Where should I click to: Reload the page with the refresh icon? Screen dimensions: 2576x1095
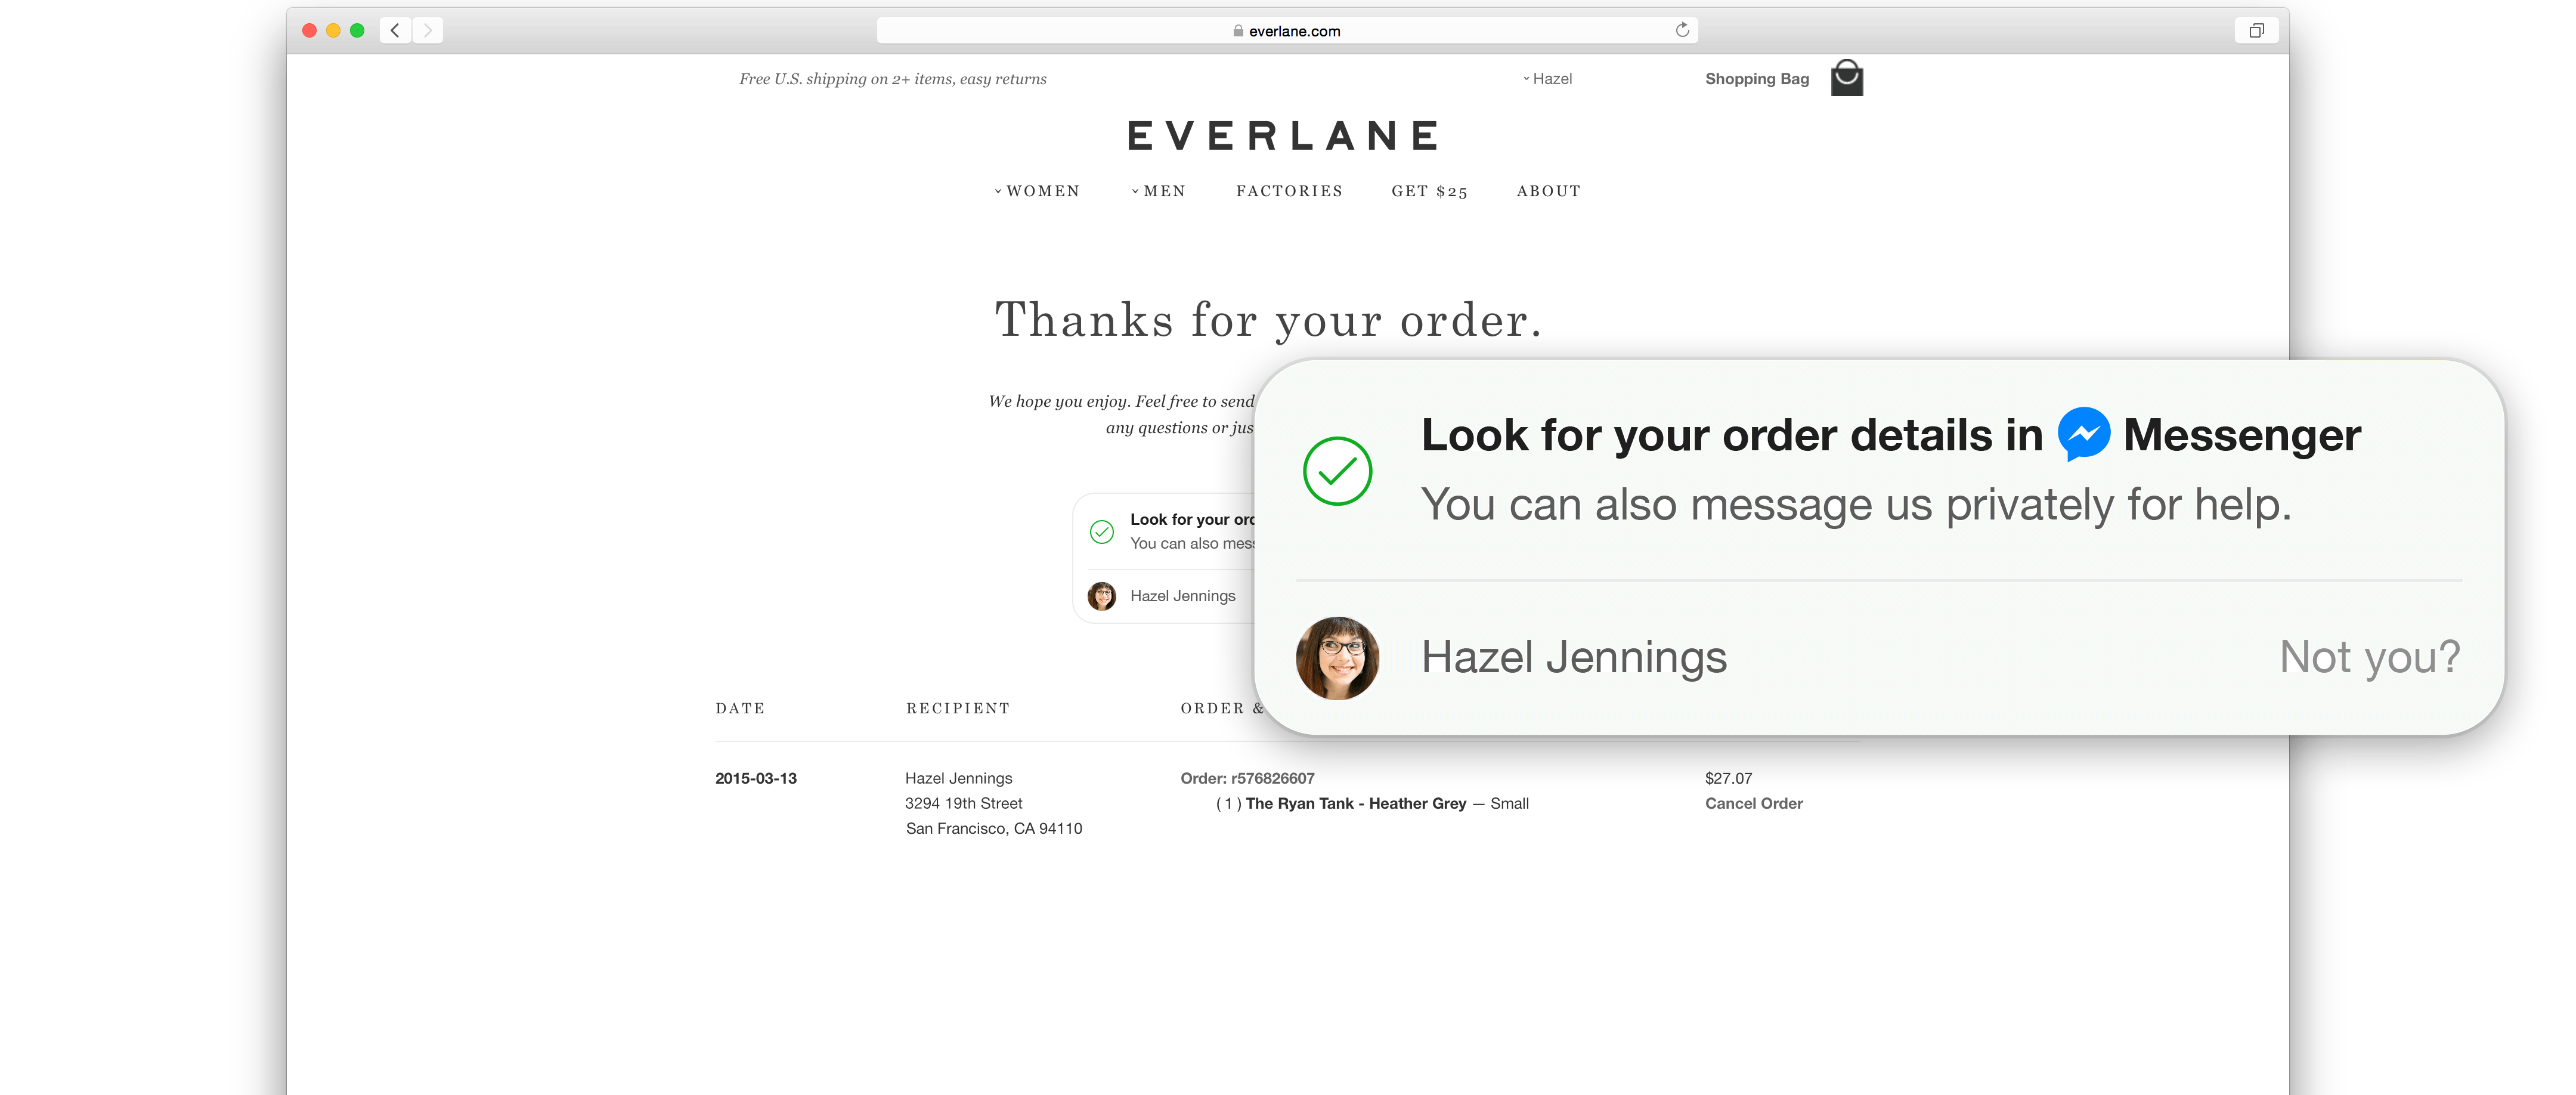coord(1682,30)
